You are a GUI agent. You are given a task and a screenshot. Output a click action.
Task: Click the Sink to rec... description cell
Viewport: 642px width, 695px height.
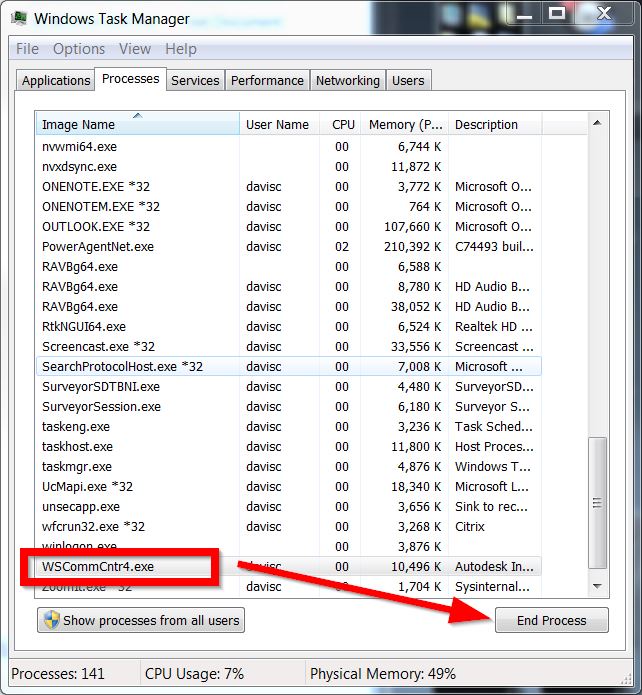click(x=491, y=507)
